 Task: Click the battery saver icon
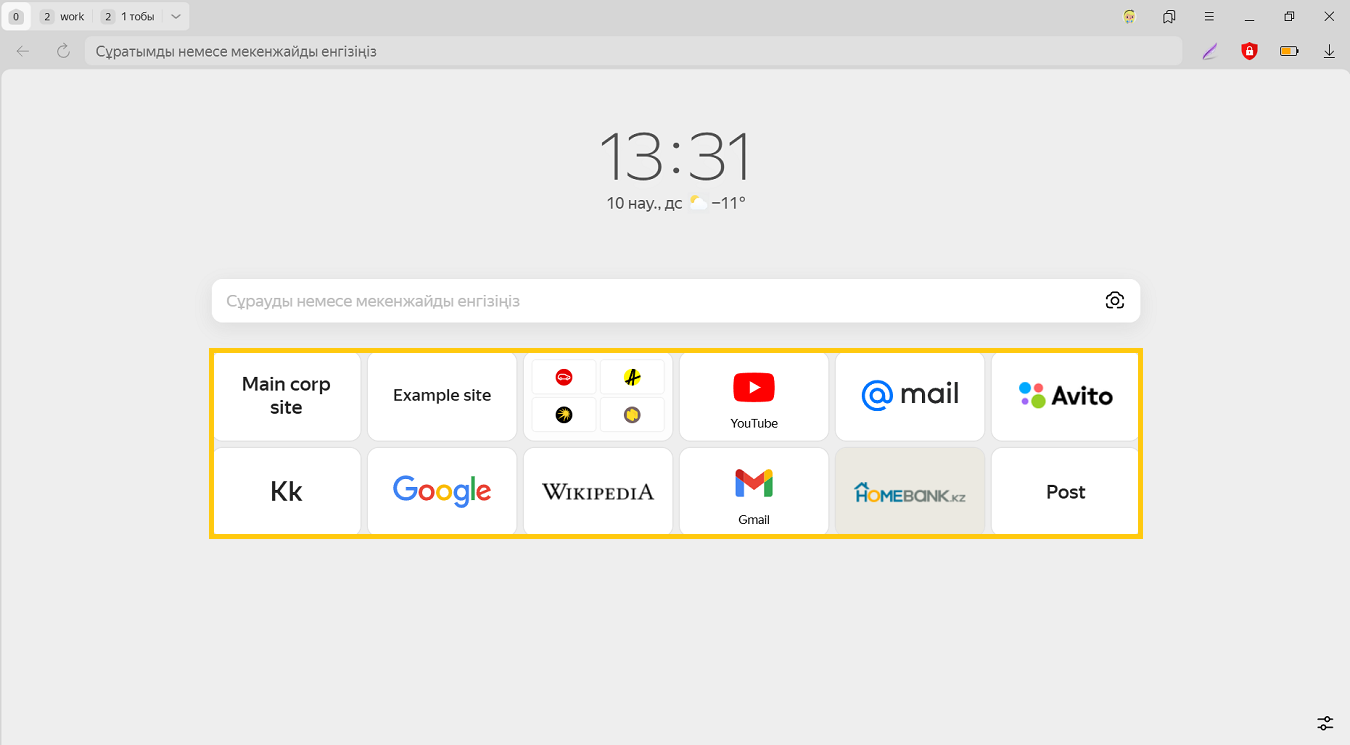pyautogui.click(x=1289, y=51)
